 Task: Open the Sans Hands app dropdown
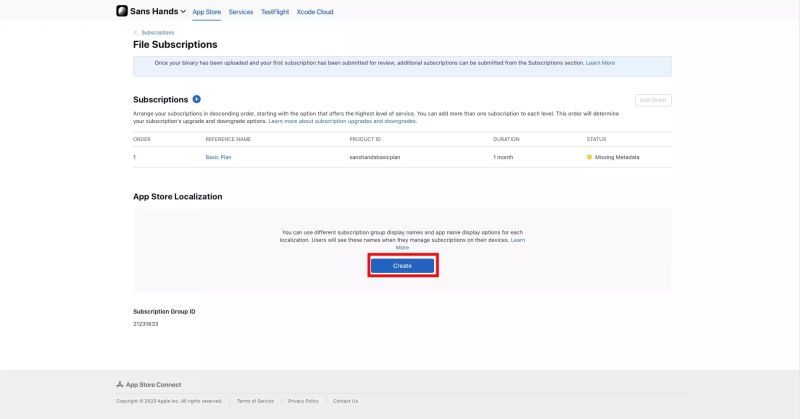158,11
